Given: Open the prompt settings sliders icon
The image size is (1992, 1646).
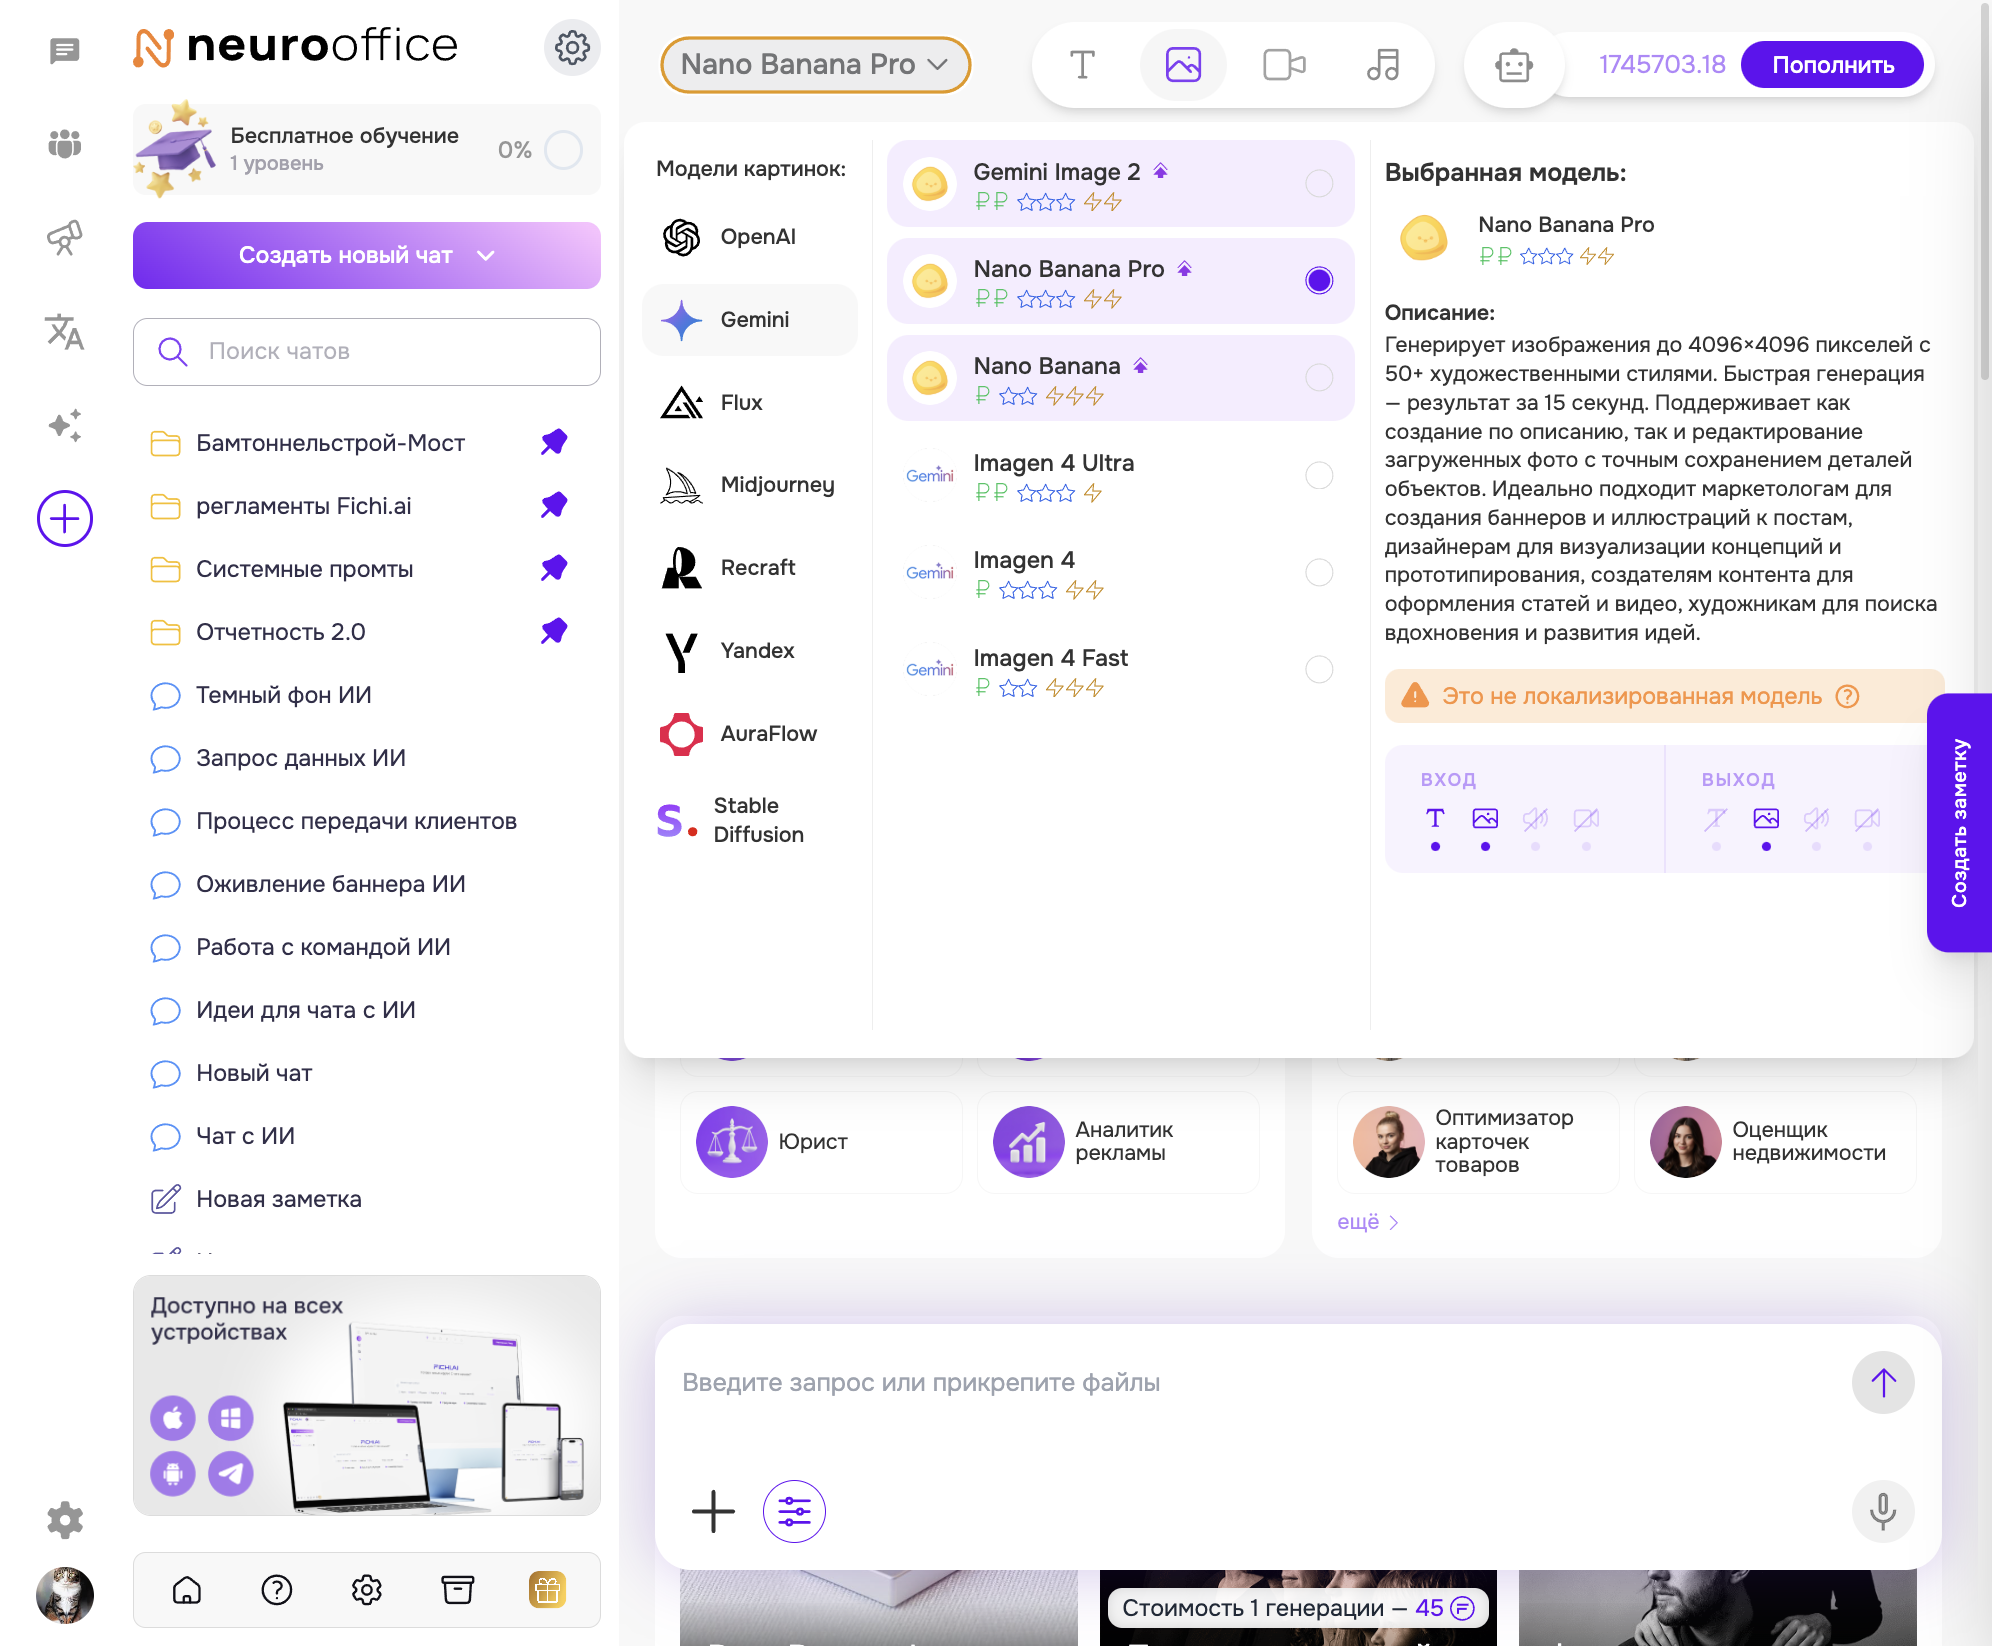Looking at the screenshot, I should click(794, 1511).
